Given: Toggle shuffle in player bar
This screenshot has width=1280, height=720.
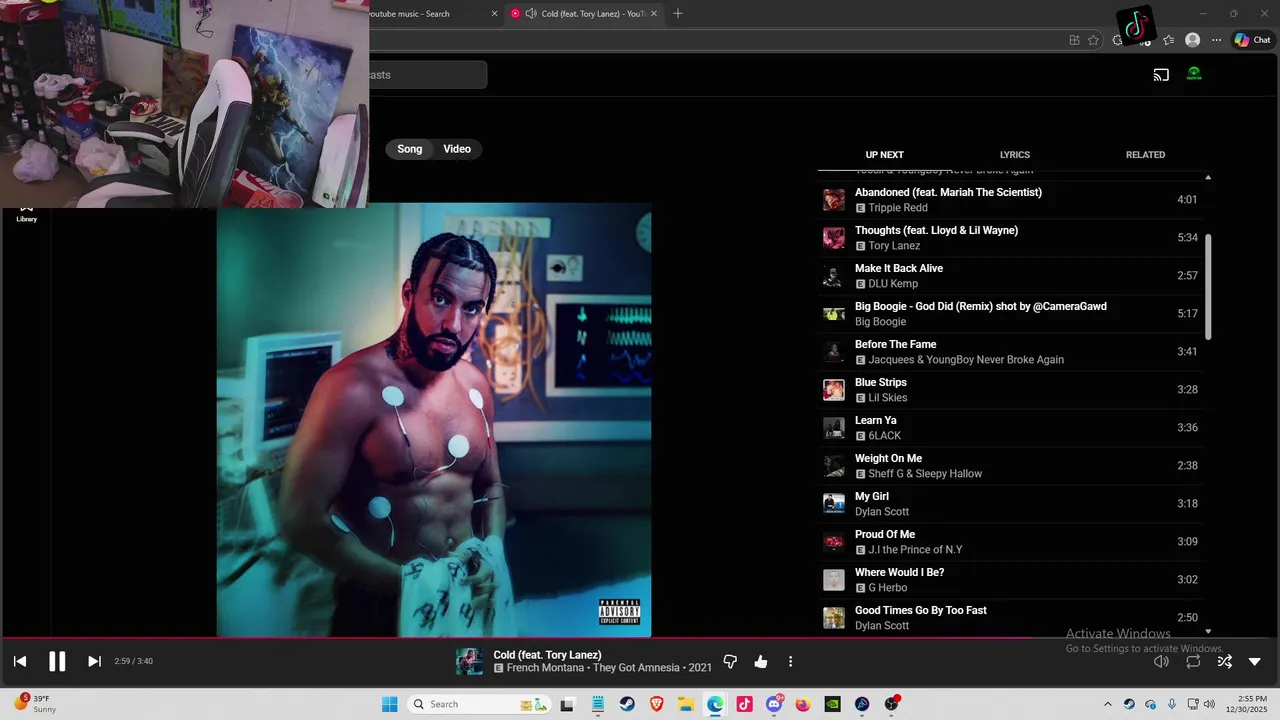Looking at the screenshot, I should (x=1224, y=661).
